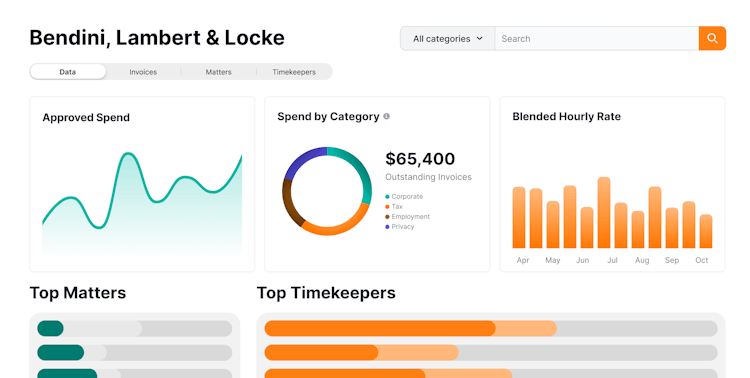This screenshot has height=378, width=750.
Task: Select the purple Privacy legend dot
Action: (x=387, y=227)
